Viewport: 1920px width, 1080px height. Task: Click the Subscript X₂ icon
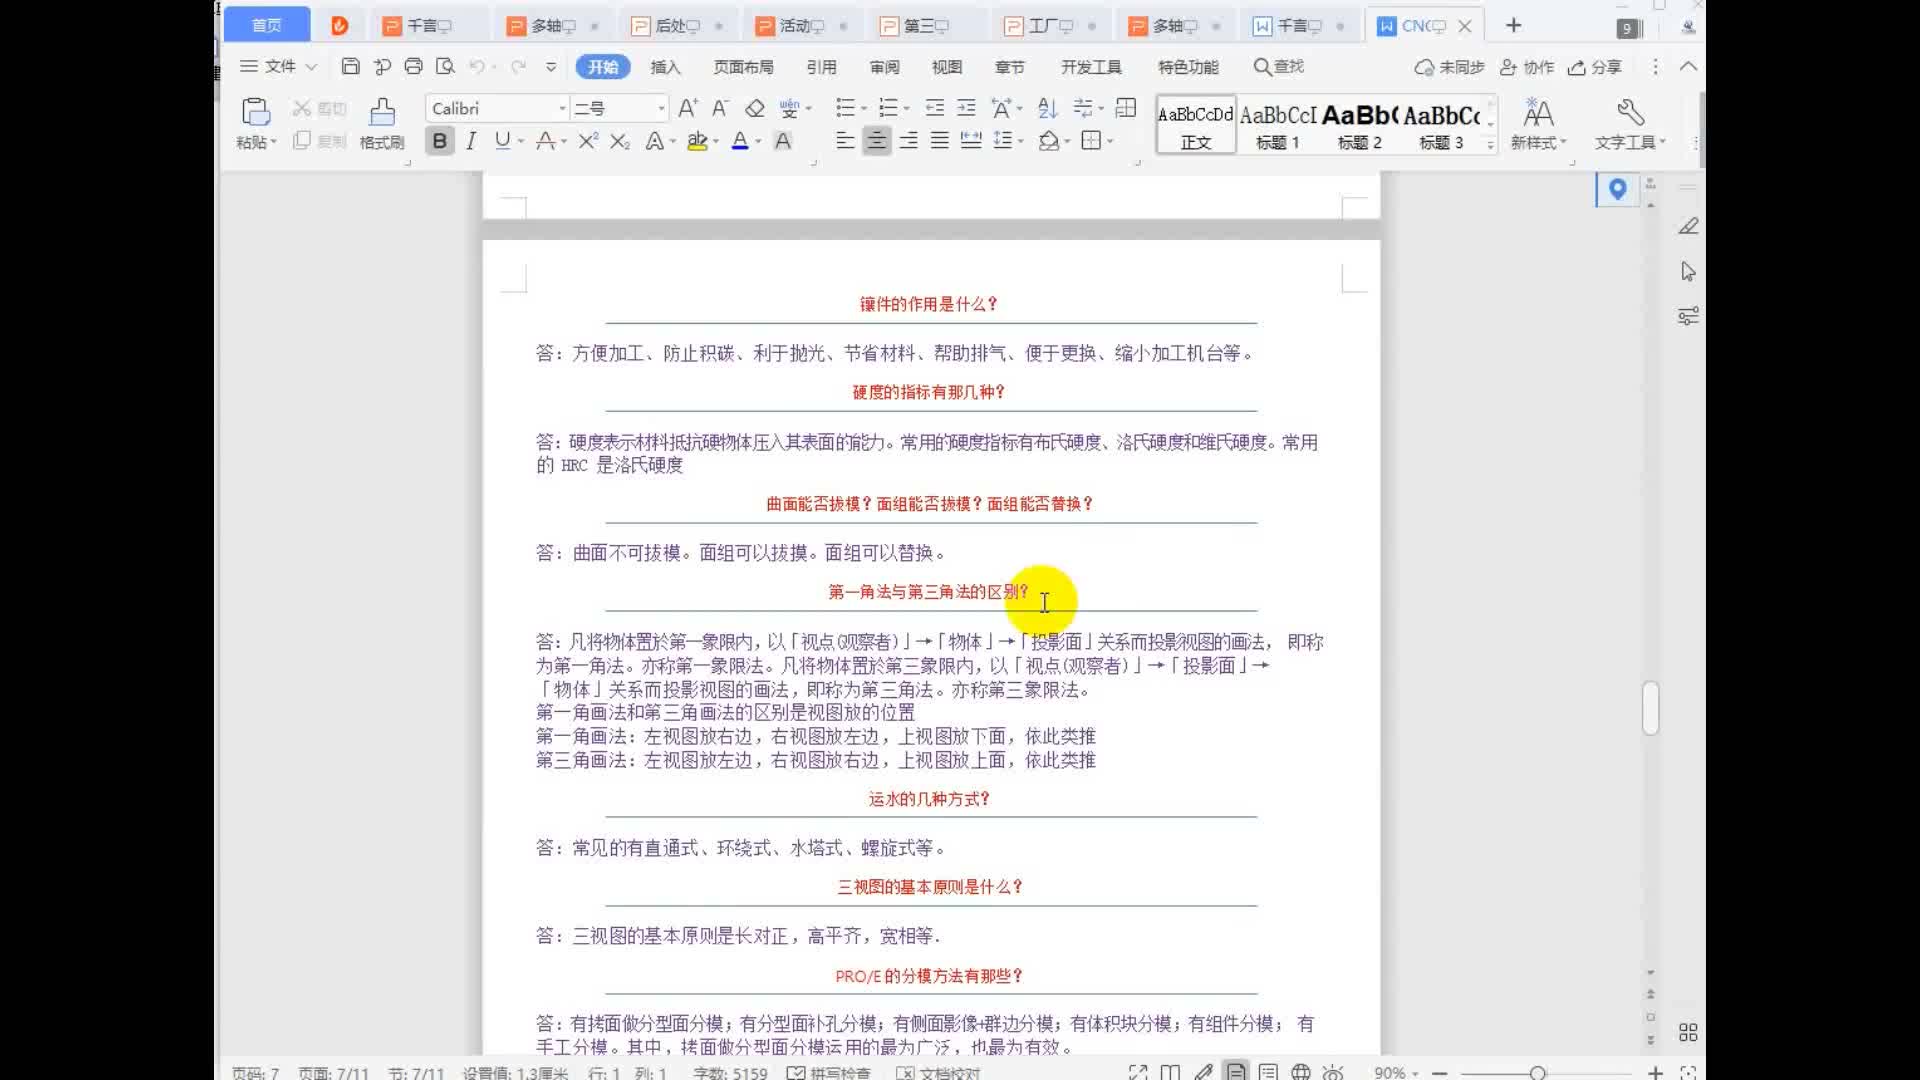620,141
